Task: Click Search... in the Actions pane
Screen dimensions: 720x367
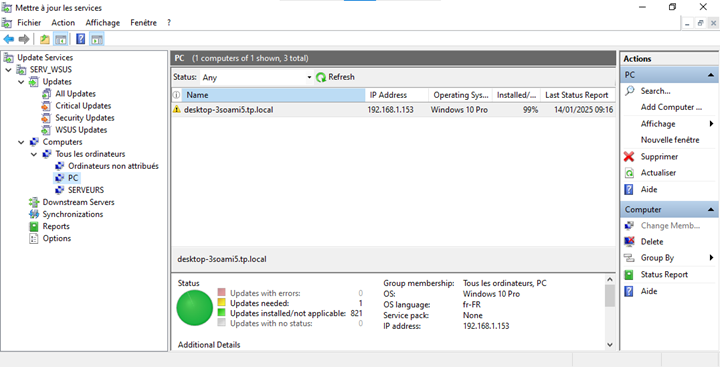Action: (656, 91)
